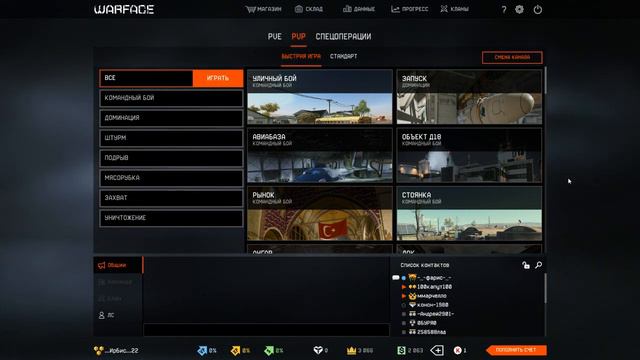Choose the Стоянка map card
The width and height of the screenshot is (640, 360).
pos(469,213)
